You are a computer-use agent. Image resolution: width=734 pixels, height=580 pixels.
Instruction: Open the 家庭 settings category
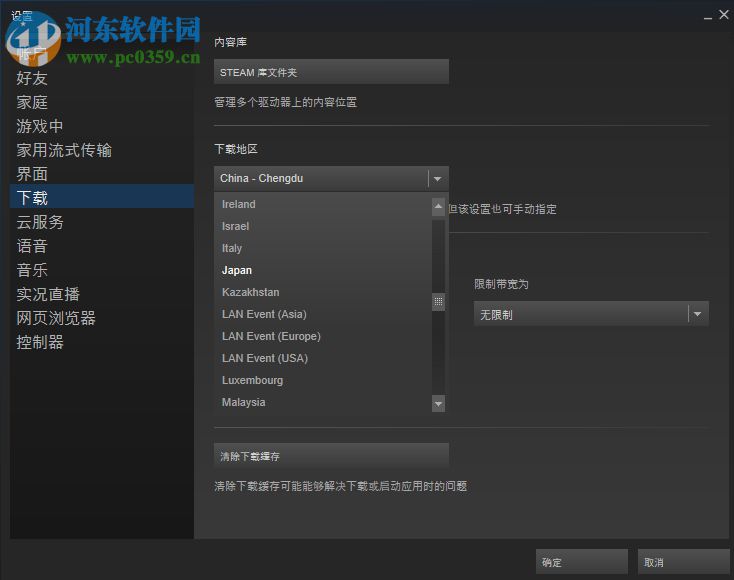pyautogui.click(x=102, y=102)
